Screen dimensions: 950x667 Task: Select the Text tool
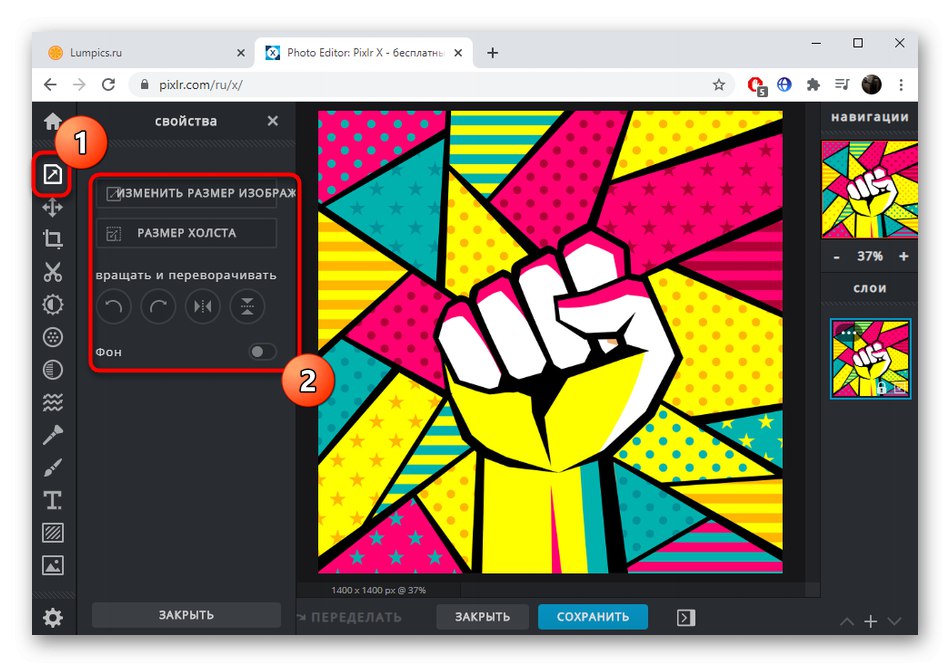click(53, 500)
